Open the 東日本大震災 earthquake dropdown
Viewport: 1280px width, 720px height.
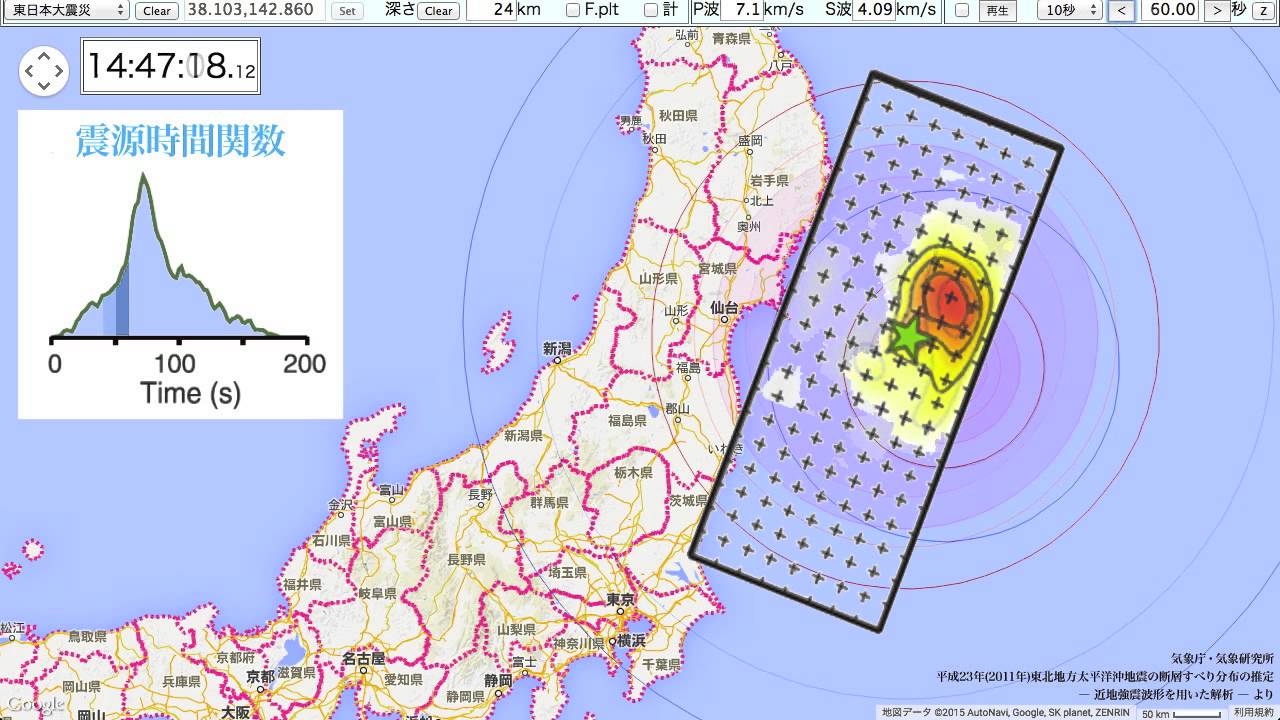coord(65,10)
